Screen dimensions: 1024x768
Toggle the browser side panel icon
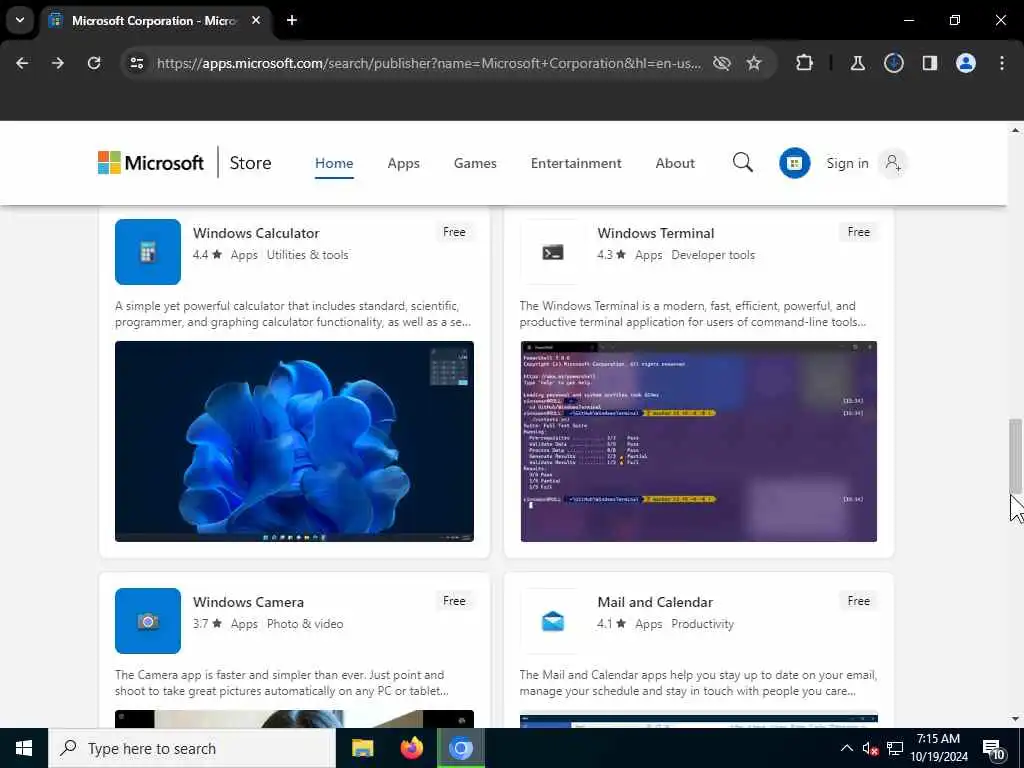click(929, 63)
